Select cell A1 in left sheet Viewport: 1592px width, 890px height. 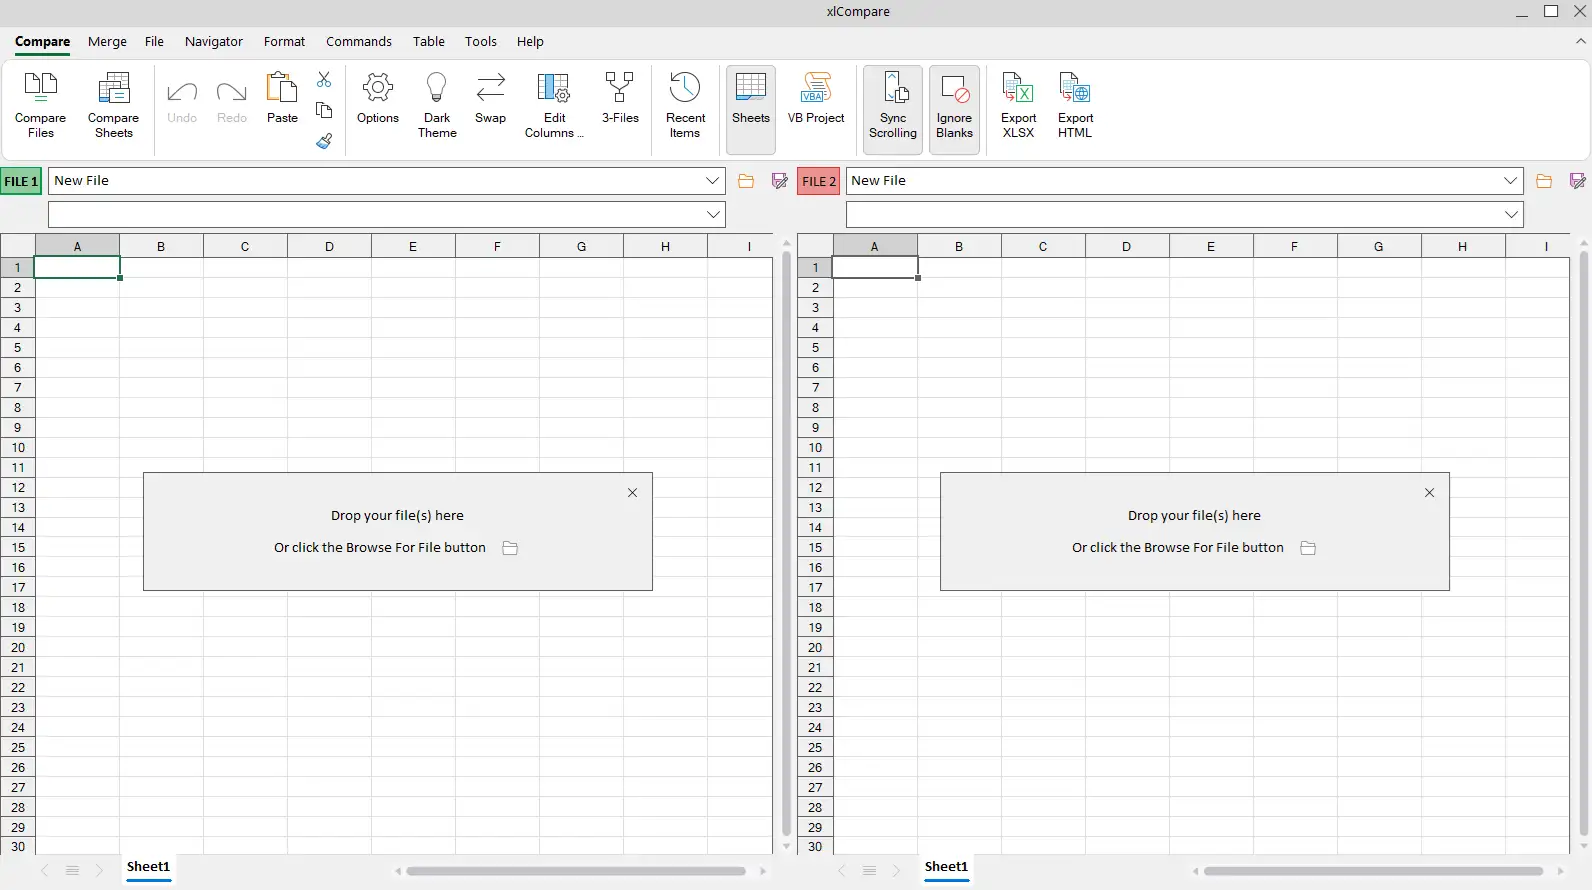pos(78,267)
